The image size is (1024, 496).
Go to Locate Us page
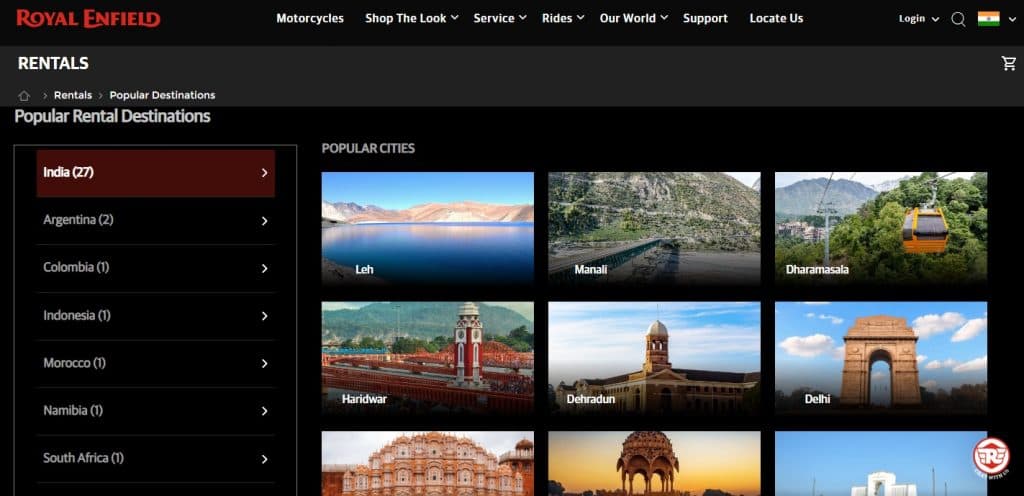[776, 18]
